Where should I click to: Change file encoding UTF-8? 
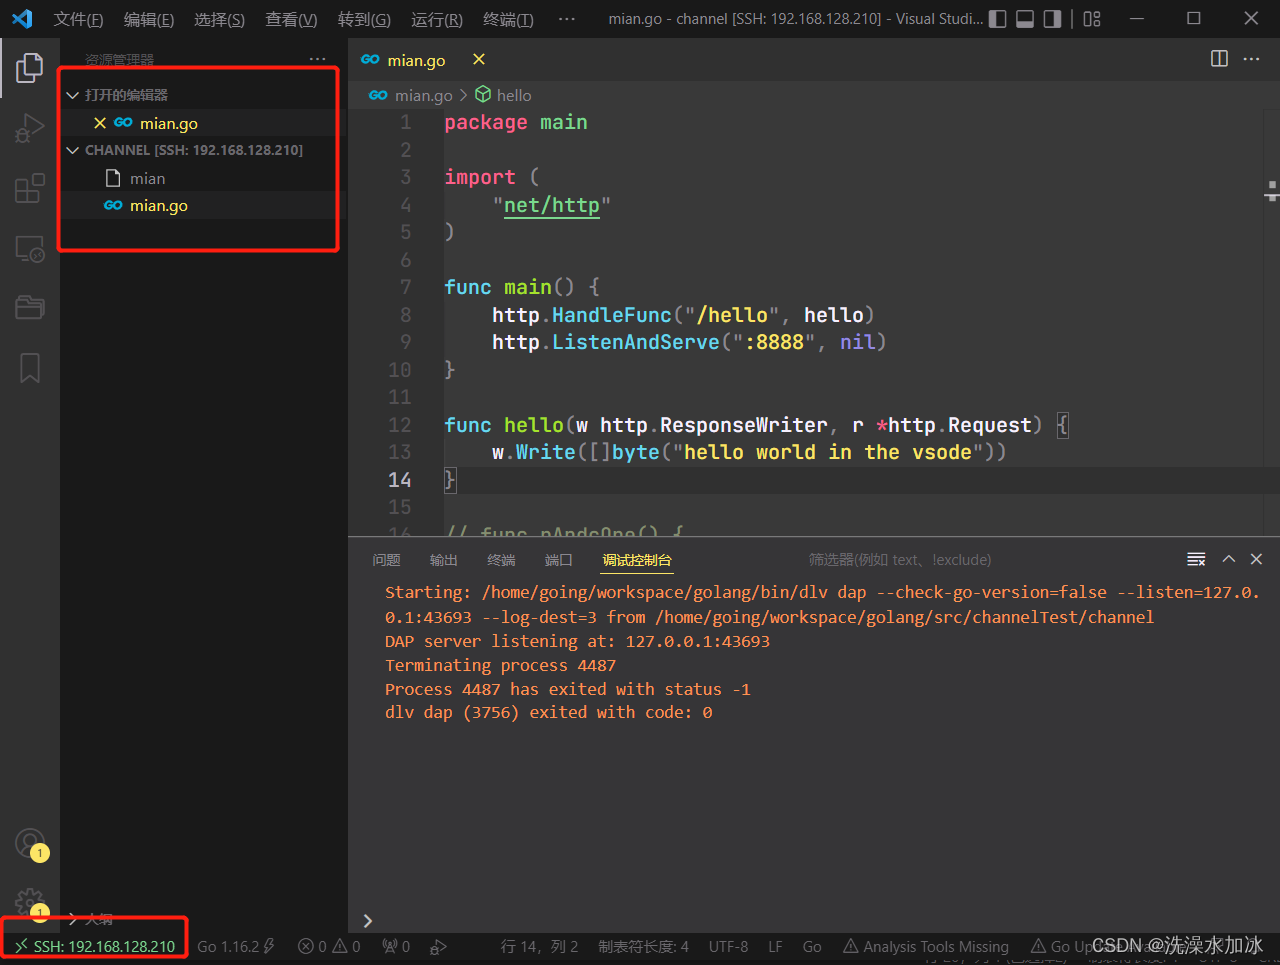[728, 946]
